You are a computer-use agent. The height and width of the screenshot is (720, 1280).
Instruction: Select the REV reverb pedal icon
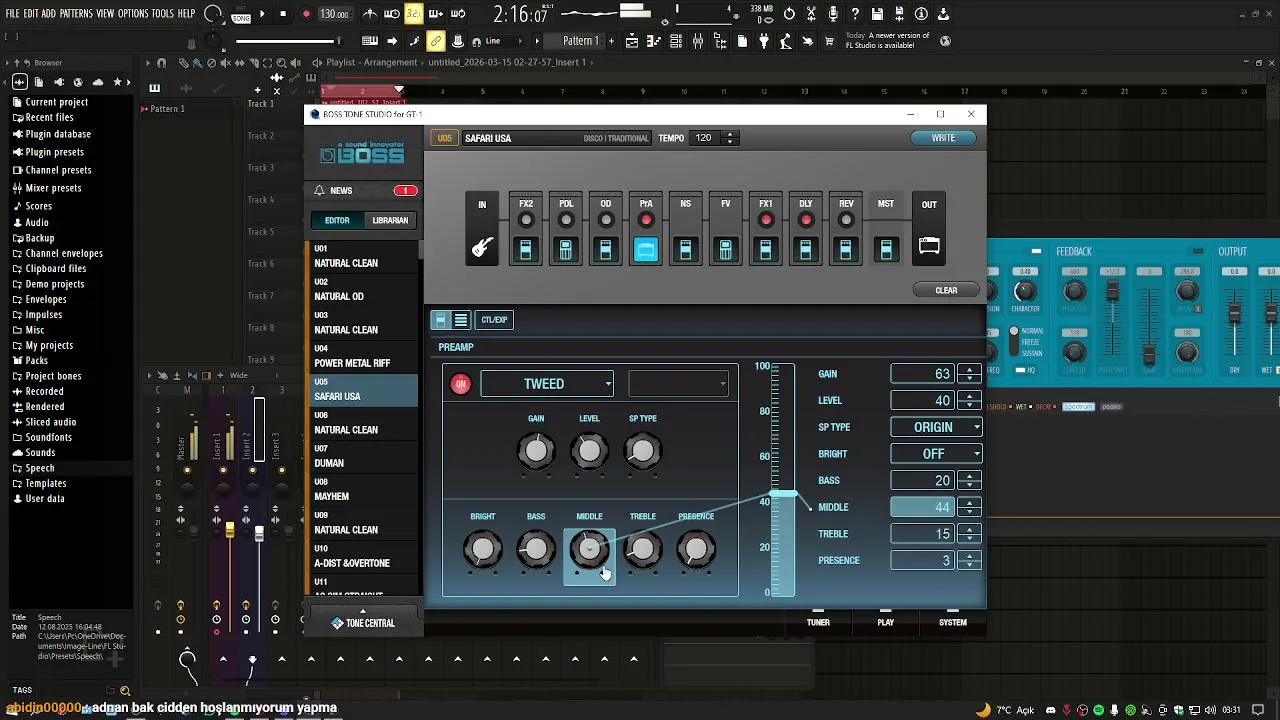click(x=846, y=249)
